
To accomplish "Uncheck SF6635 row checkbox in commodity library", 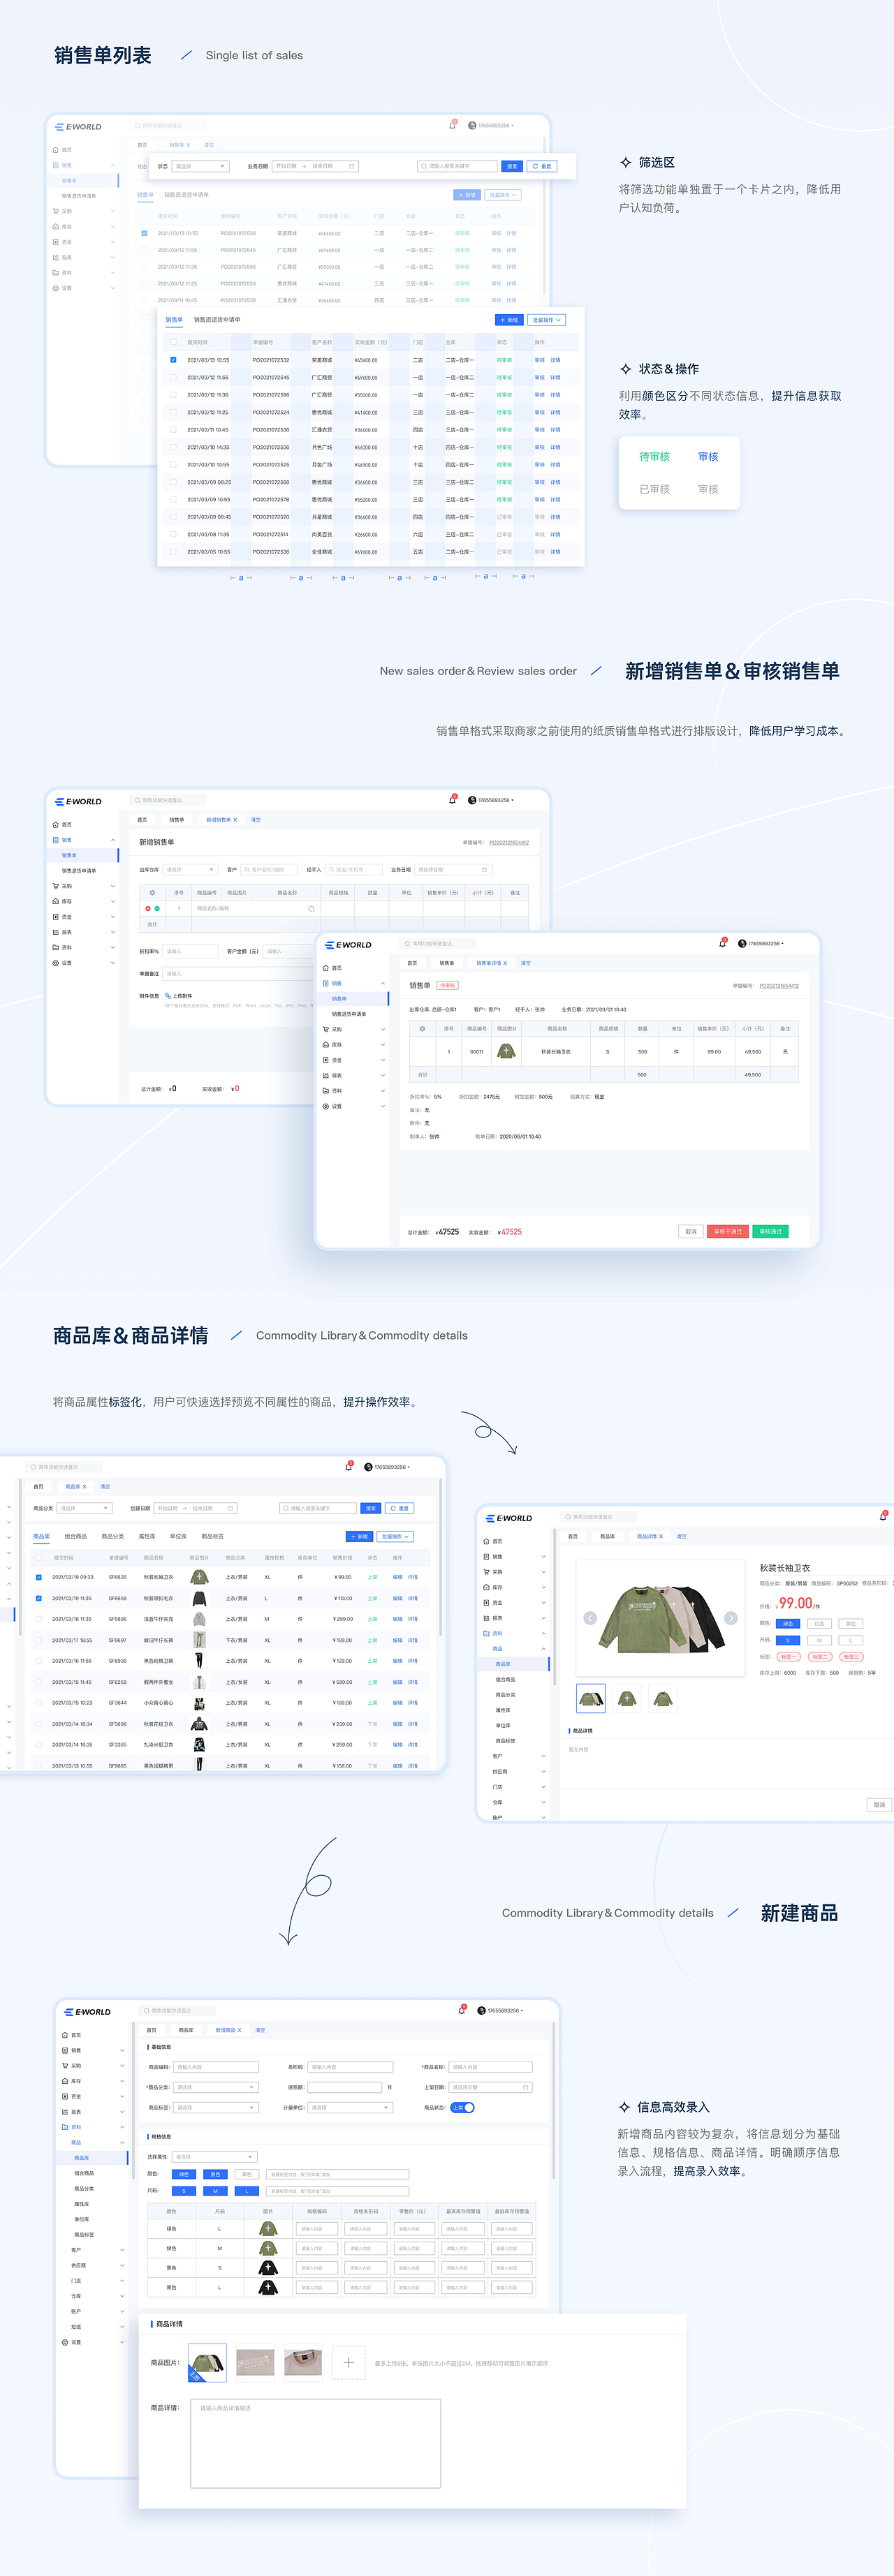I will 39,1577.
